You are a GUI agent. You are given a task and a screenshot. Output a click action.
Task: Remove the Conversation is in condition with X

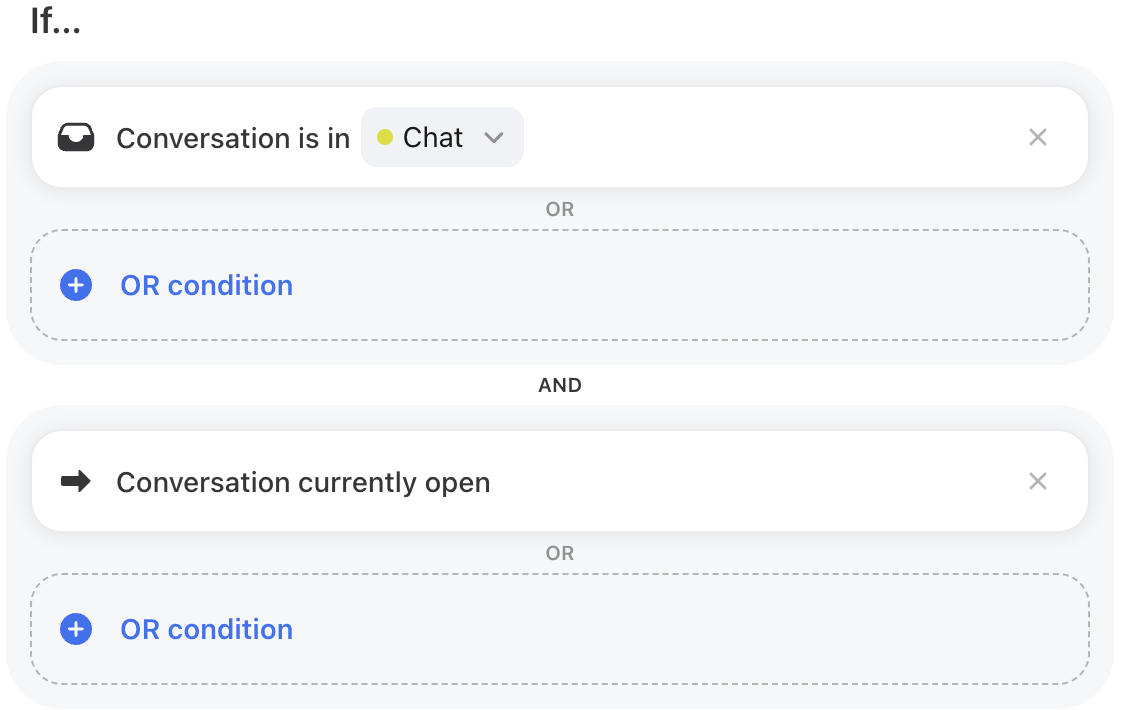[1038, 137]
